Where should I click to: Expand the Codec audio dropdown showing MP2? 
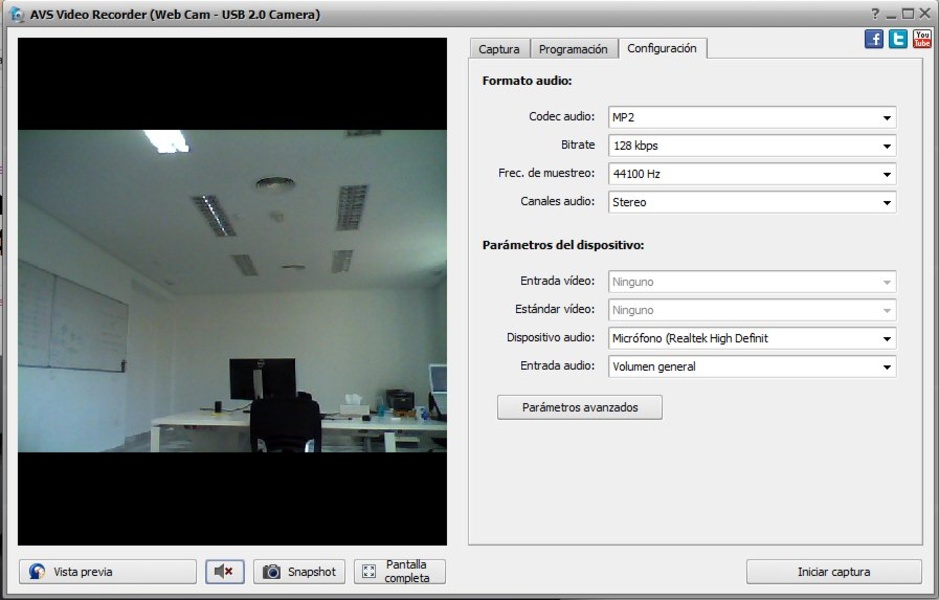click(x=752, y=117)
